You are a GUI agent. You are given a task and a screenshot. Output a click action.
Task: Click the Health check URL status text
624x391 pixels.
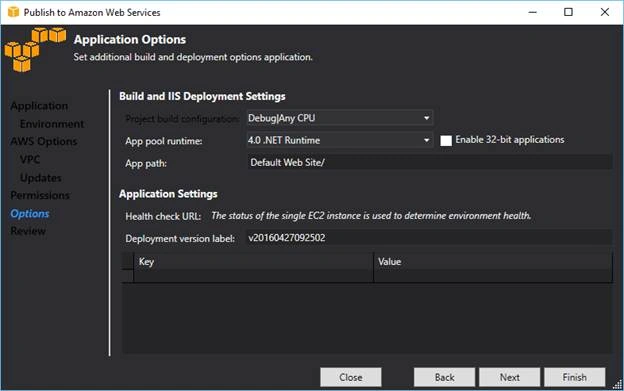pos(371,216)
